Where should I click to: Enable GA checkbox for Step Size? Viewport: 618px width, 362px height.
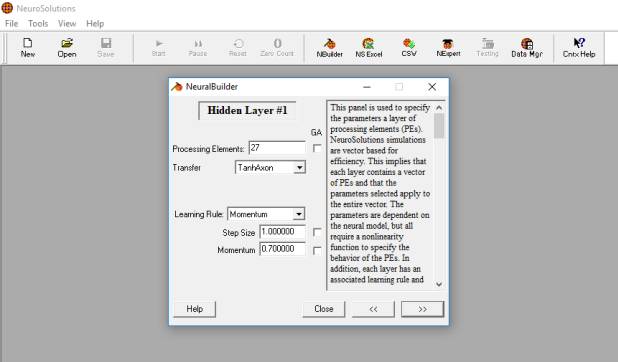click(317, 232)
